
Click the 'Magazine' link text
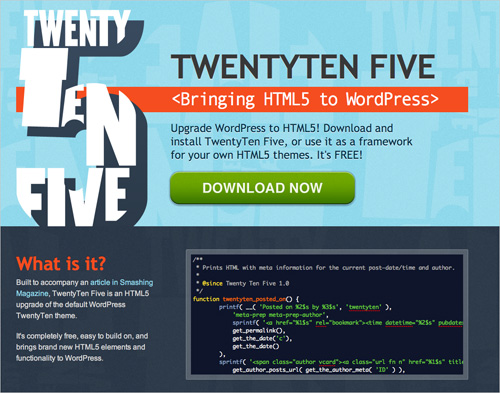[32, 294]
